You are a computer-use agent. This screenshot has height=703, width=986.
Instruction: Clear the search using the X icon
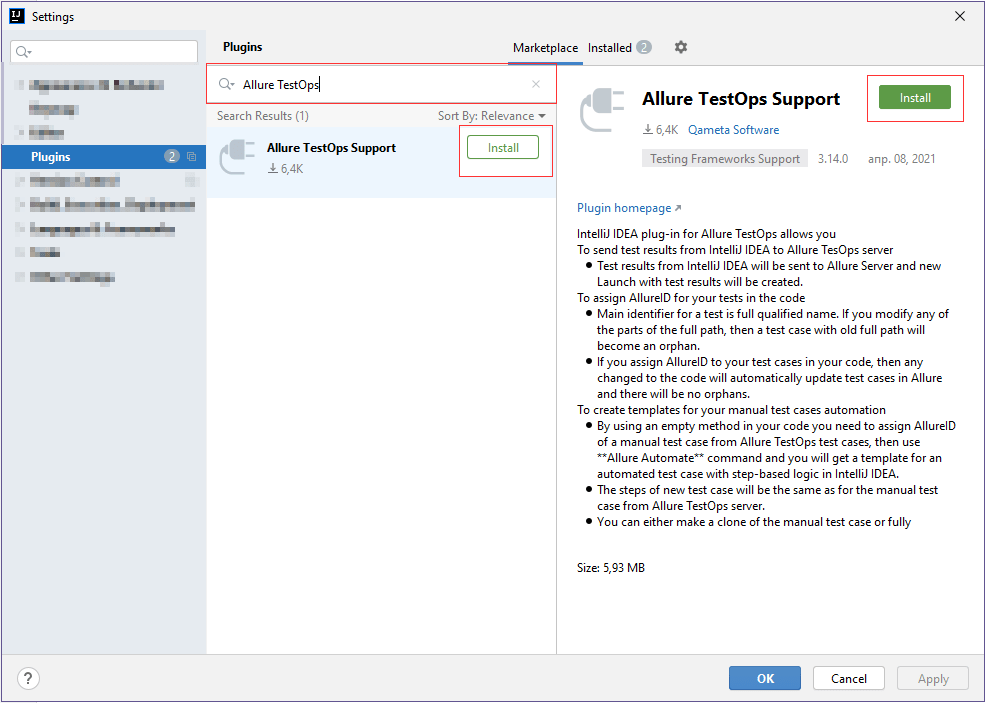pyautogui.click(x=536, y=84)
